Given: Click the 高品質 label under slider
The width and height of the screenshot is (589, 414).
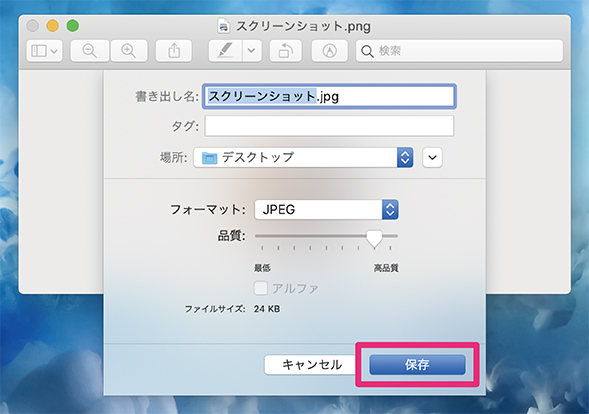Looking at the screenshot, I should 386,268.
